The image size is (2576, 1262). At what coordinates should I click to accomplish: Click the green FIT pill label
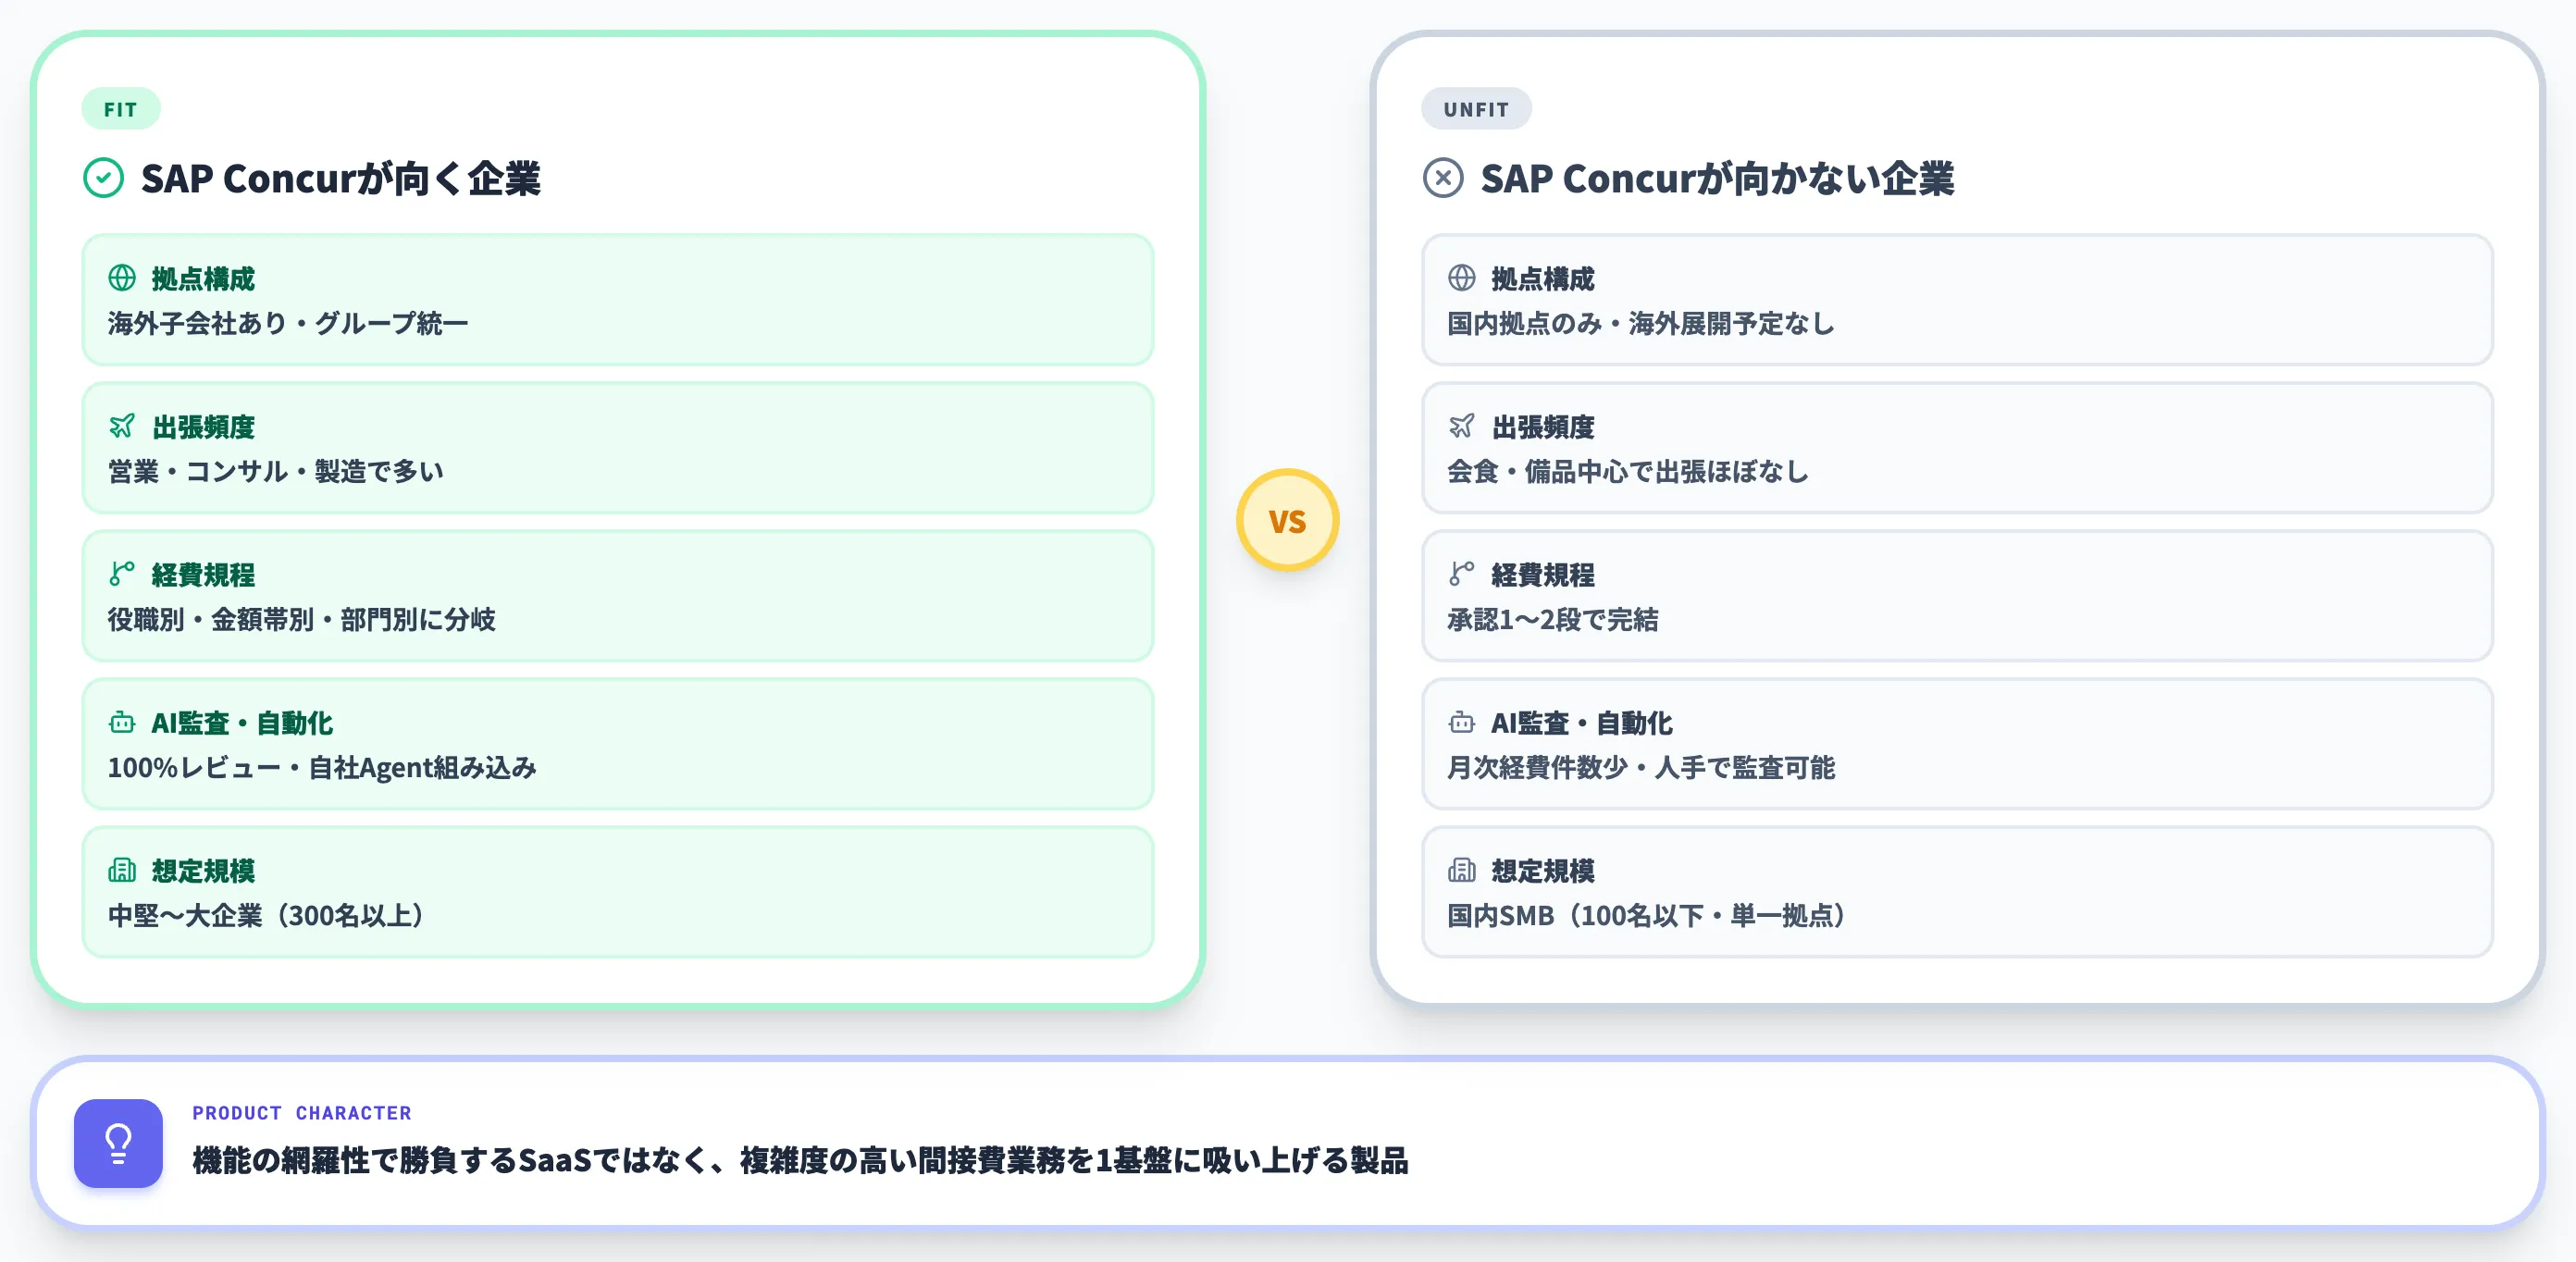pos(121,109)
